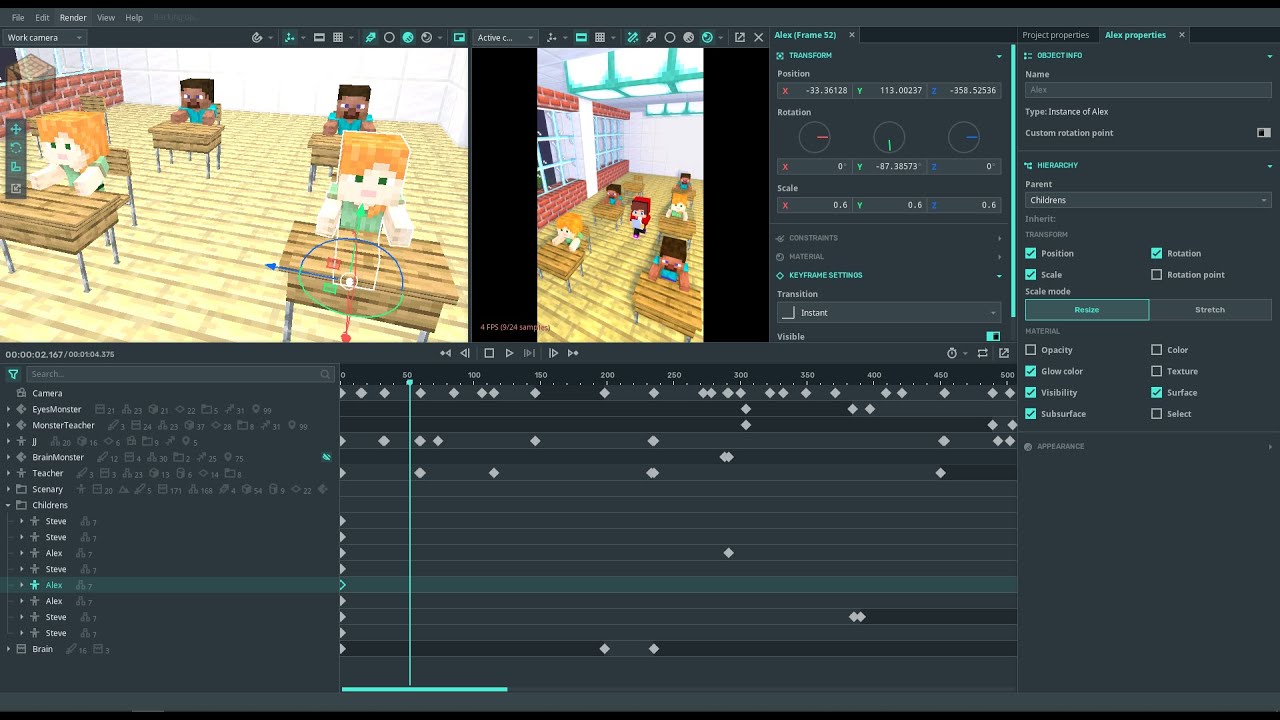Switch to the Project properties tab
This screenshot has height=720, width=1280.
1055,35
